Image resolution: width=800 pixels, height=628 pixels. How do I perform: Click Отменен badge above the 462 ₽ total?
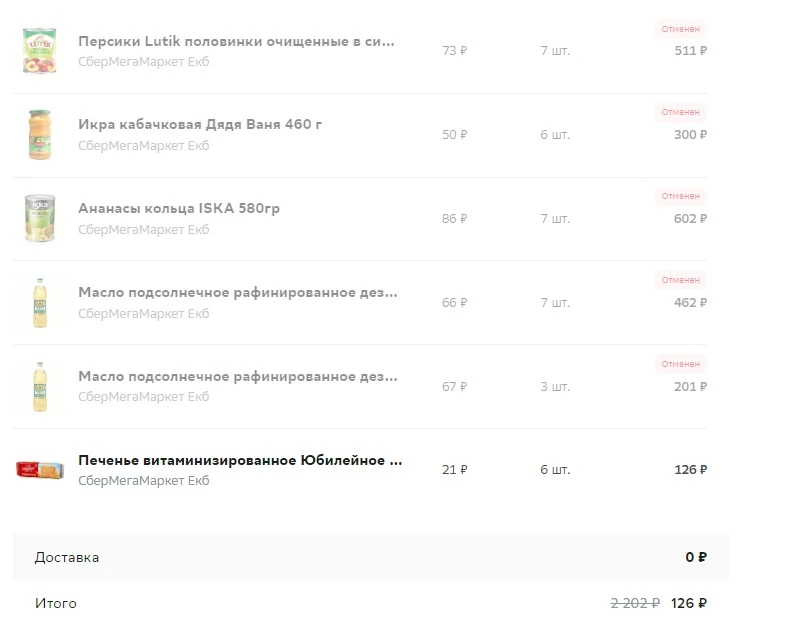click(x=680, y=280)
